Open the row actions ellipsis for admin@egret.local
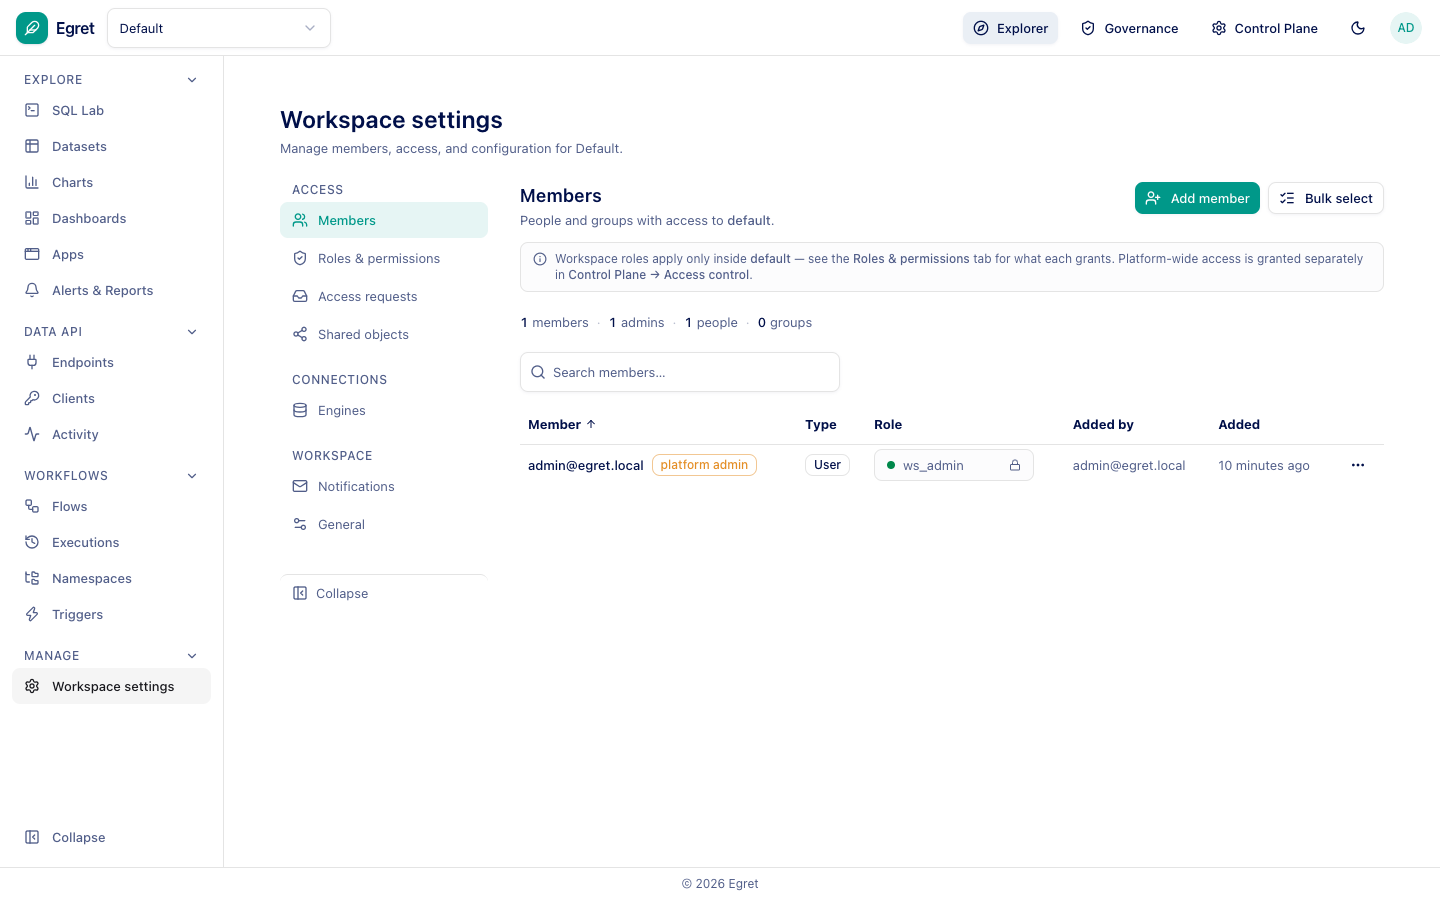 tap(1358, 465)
